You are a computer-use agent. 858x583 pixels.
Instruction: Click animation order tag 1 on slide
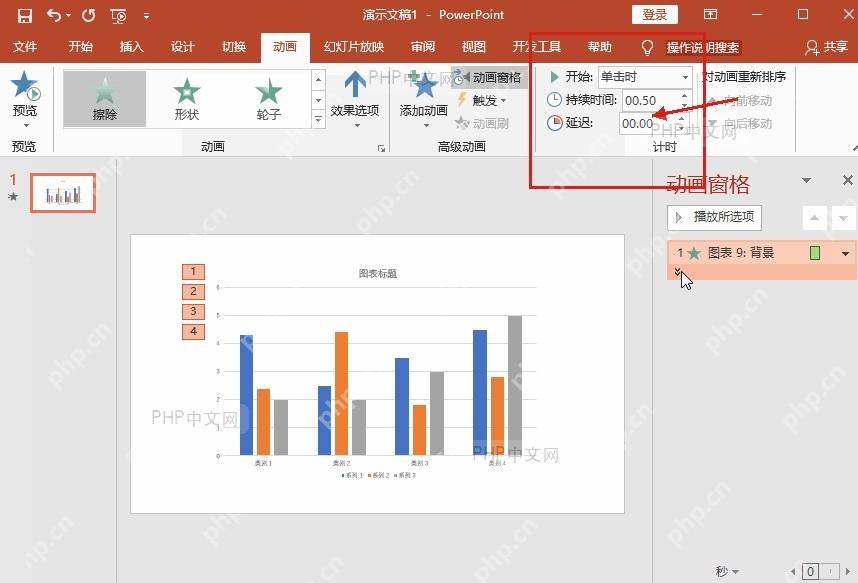pyautogui.click(x=193, y=272)
